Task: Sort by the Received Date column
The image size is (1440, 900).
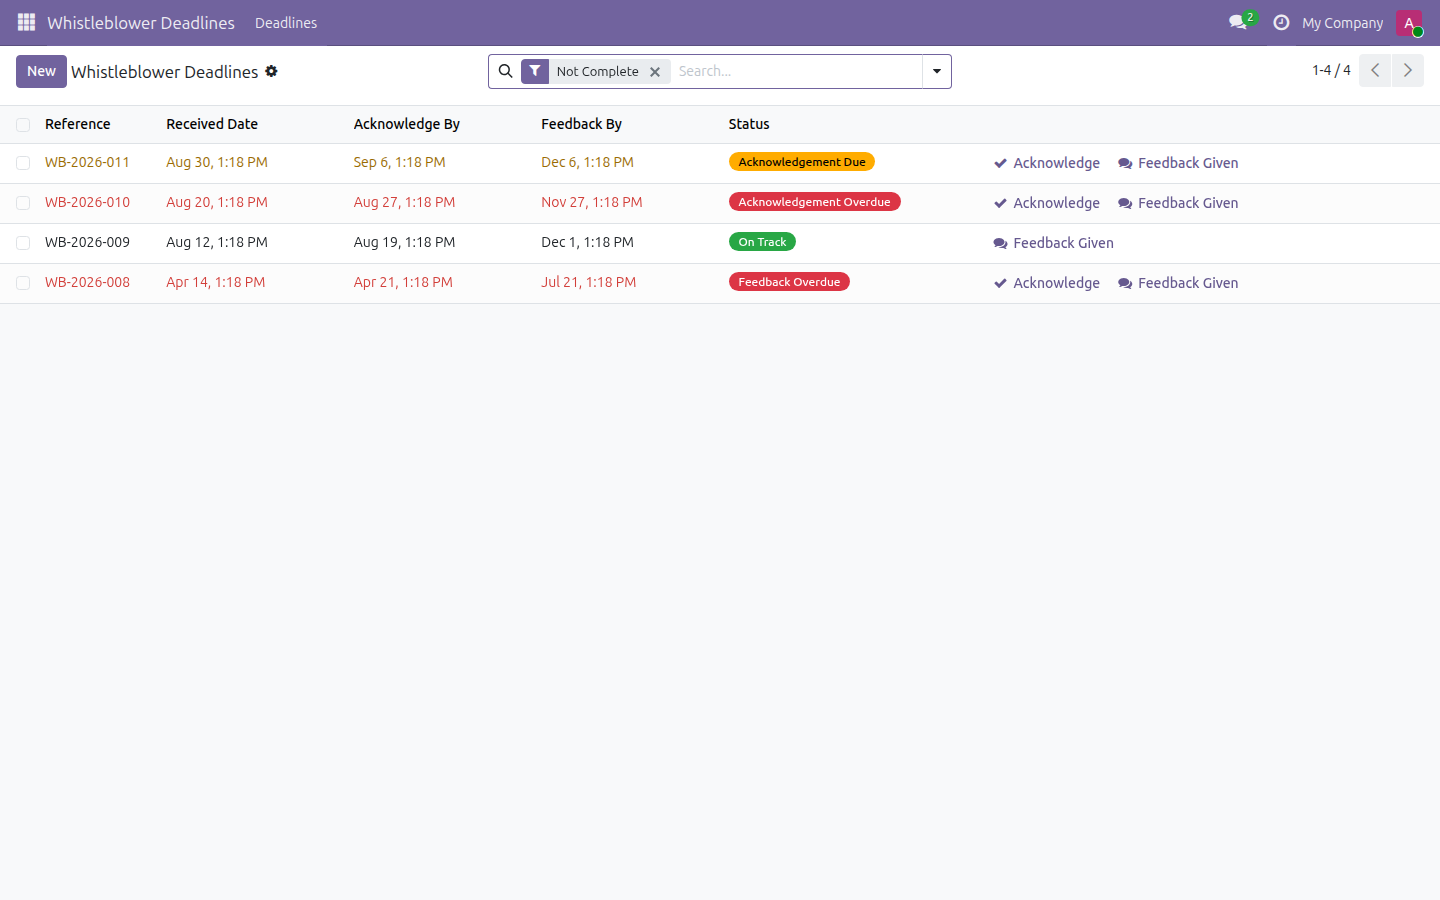Action: (212, 124)
